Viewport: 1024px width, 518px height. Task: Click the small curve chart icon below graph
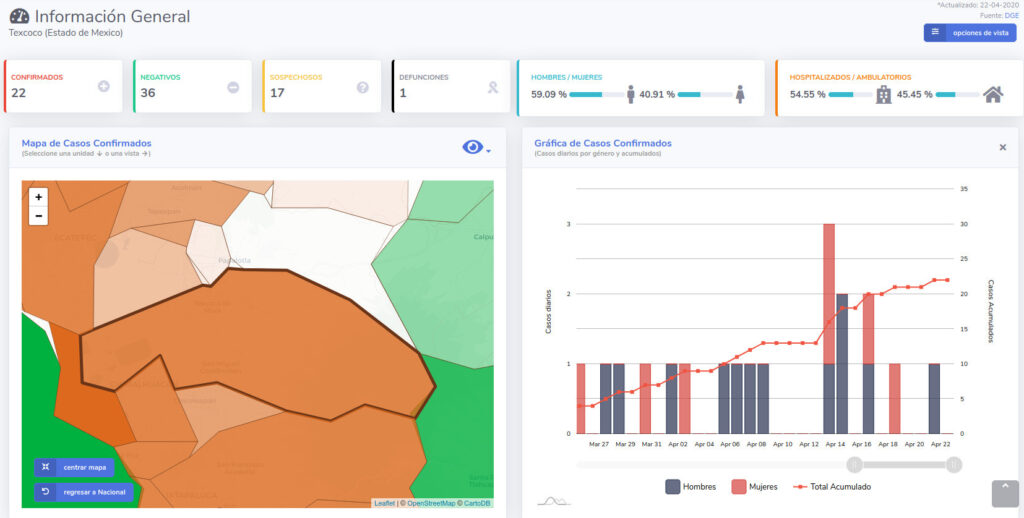(x=553, y=500)
